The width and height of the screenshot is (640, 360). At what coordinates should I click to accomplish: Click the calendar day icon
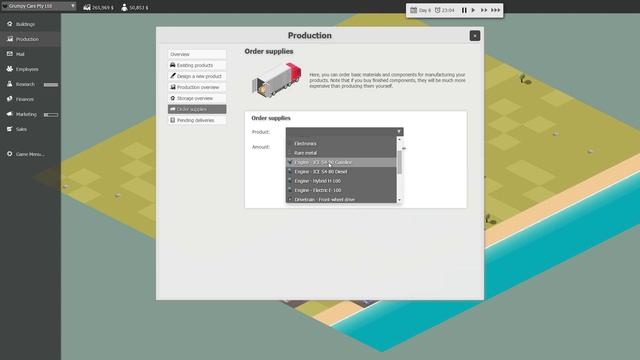(x=413, y=10)
